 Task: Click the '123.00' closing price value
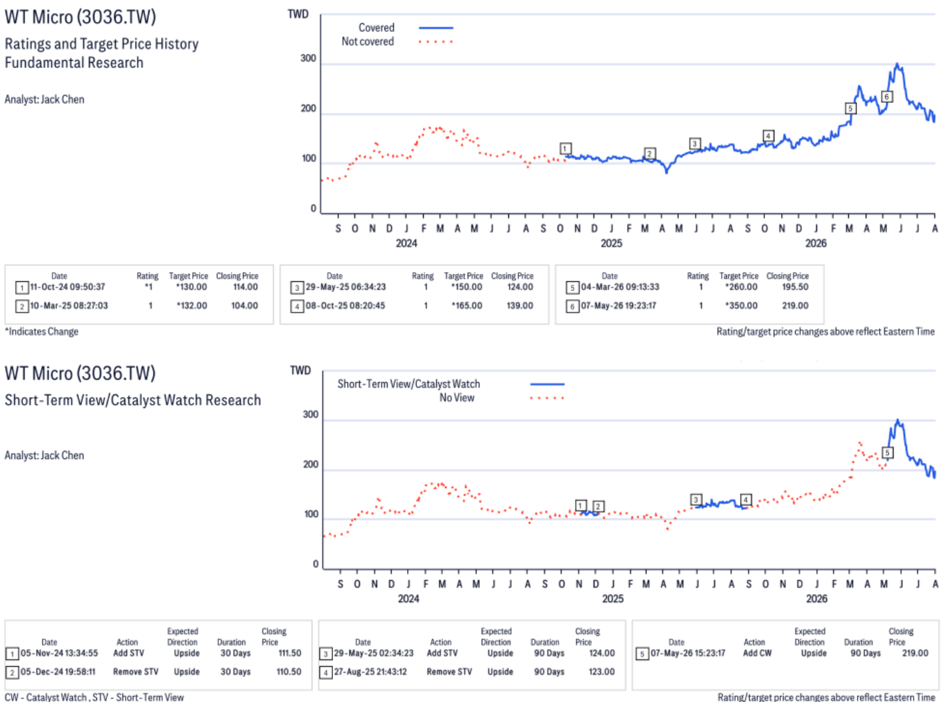(602, 671)
